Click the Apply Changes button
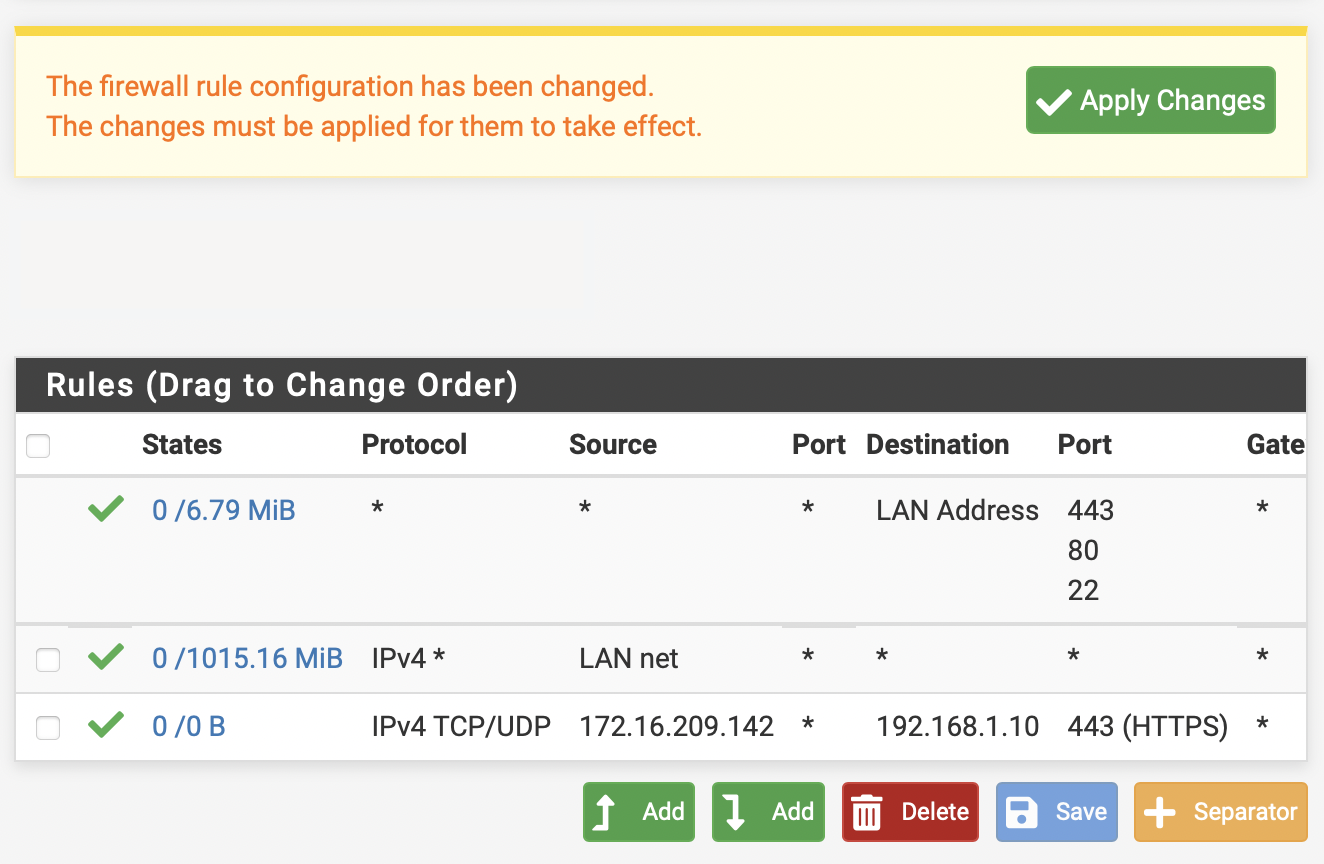 click(1150, 100)
